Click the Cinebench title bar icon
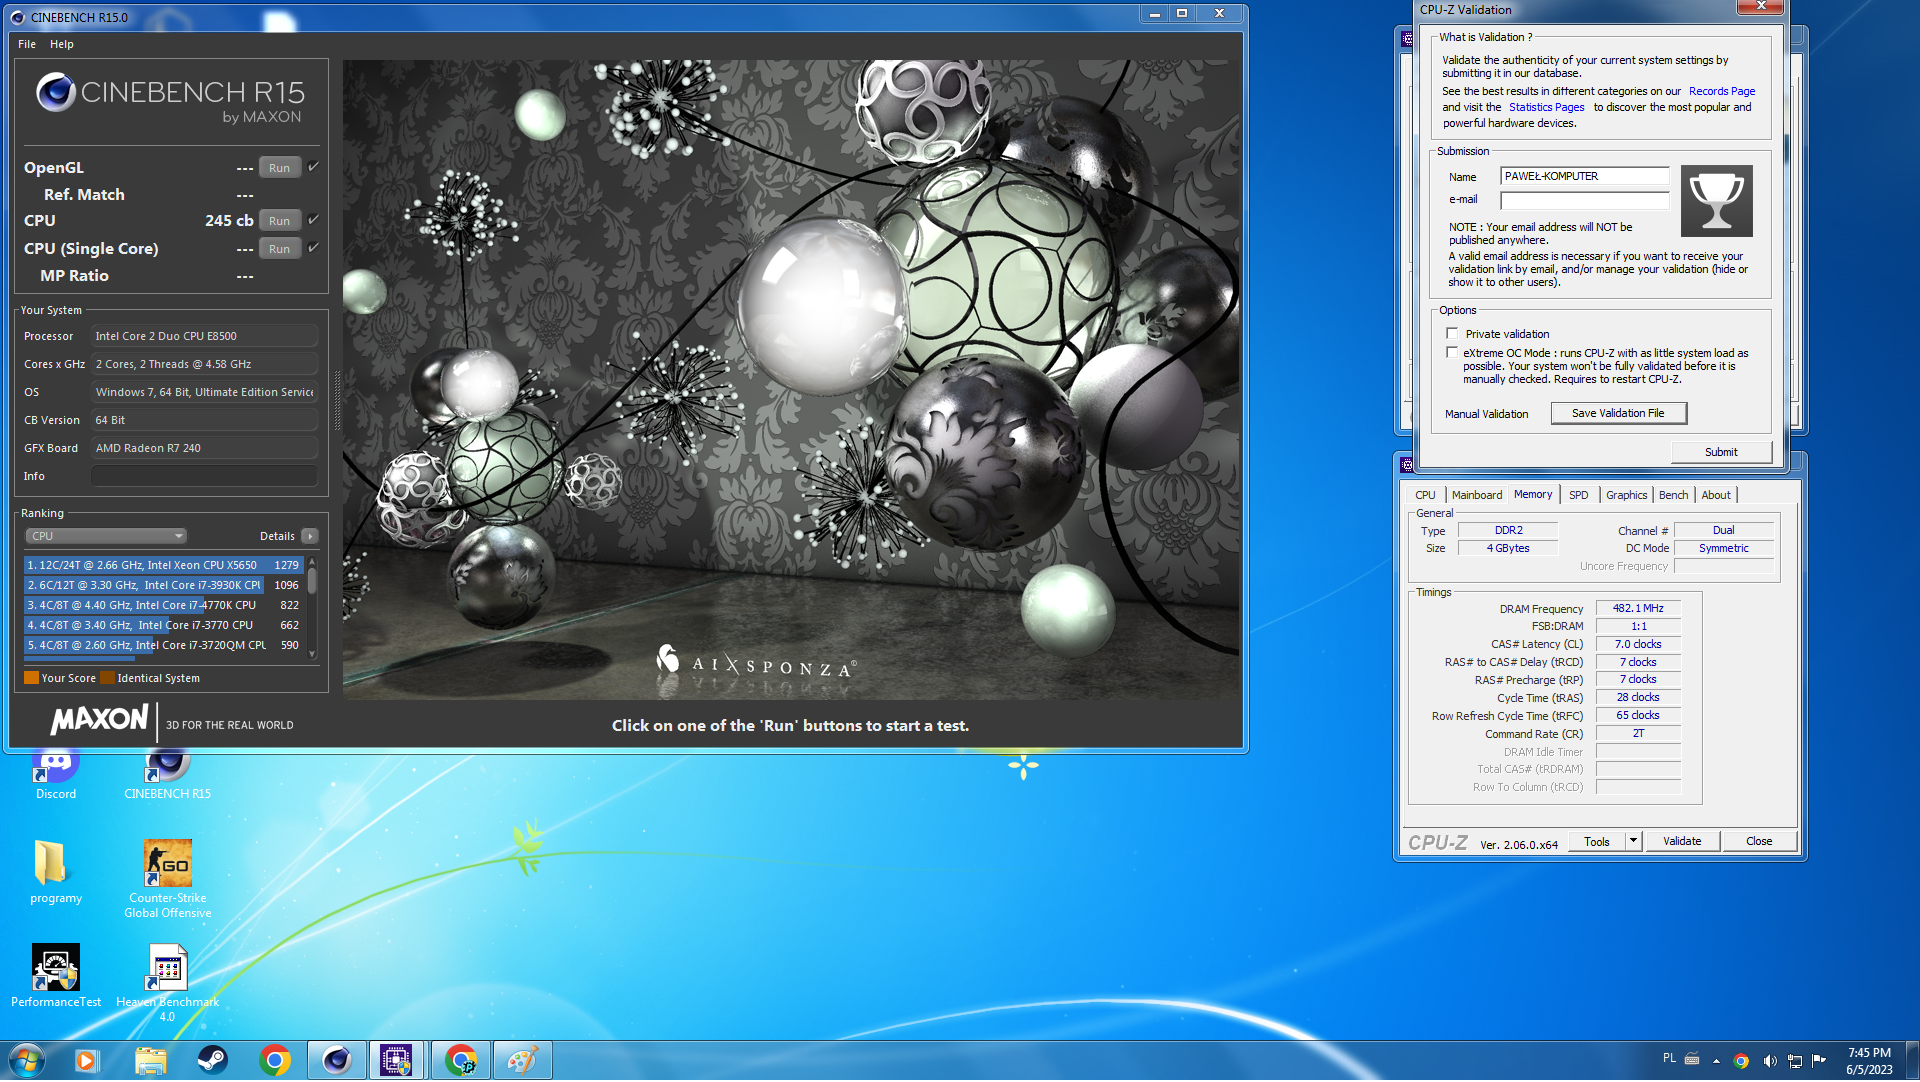This screenshot has height=1082, width=1920. pyautogui.click(x=17, y=17)
